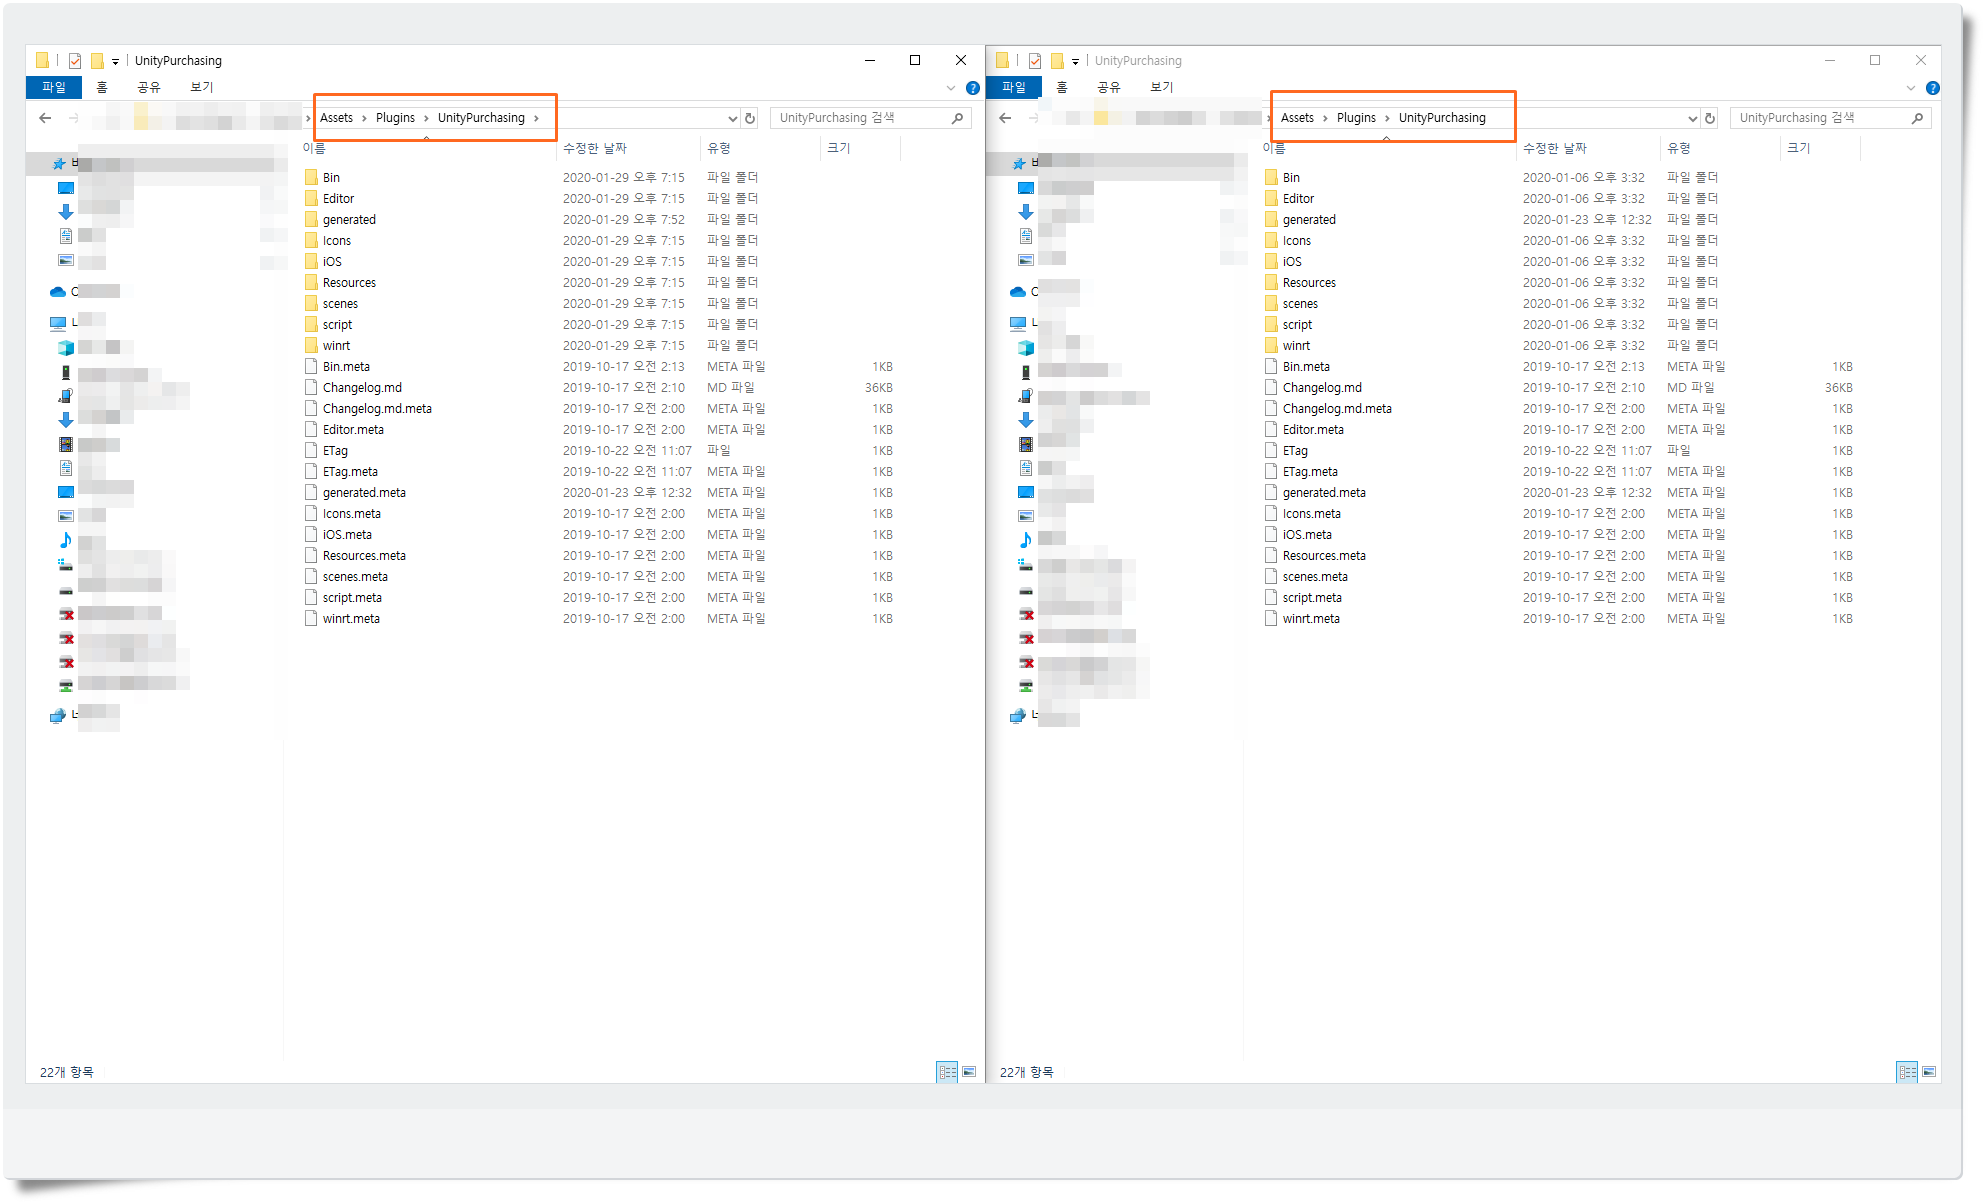The width and height of the screenshot is (1985, 1202).
Task: Click search magnifier icon in right window
Action: pyautogui.click(x=1917, y=118)
